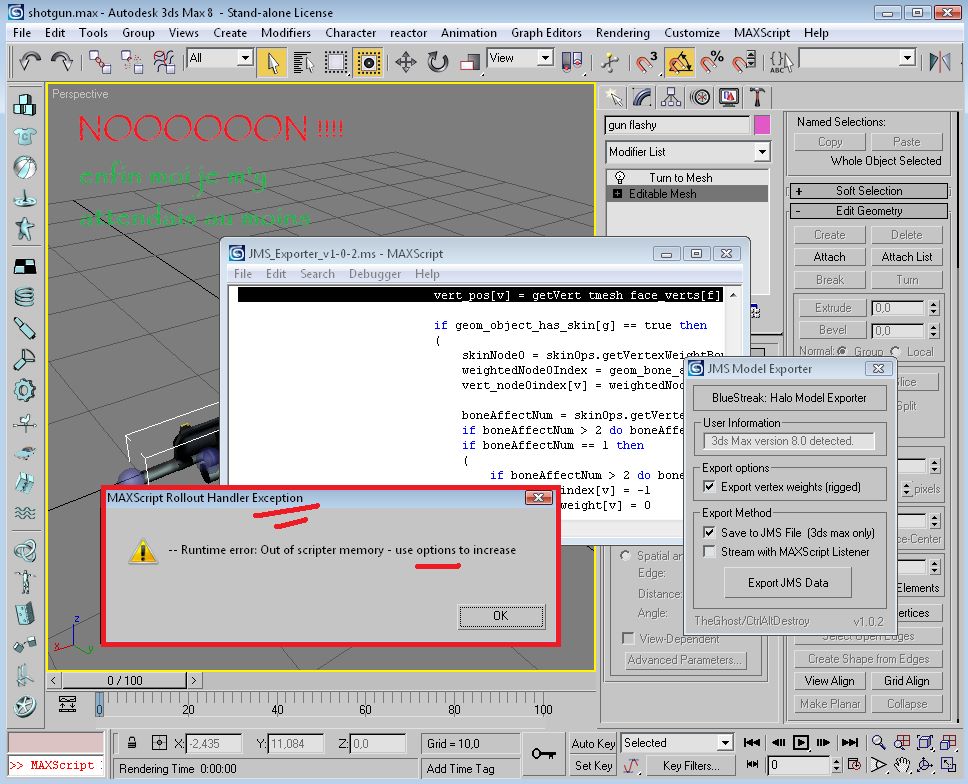Image resolution: width=968 pixels, height=784 pixels.
Task: Activate Select and Uniform Scale tool
Action: (470, 62)
